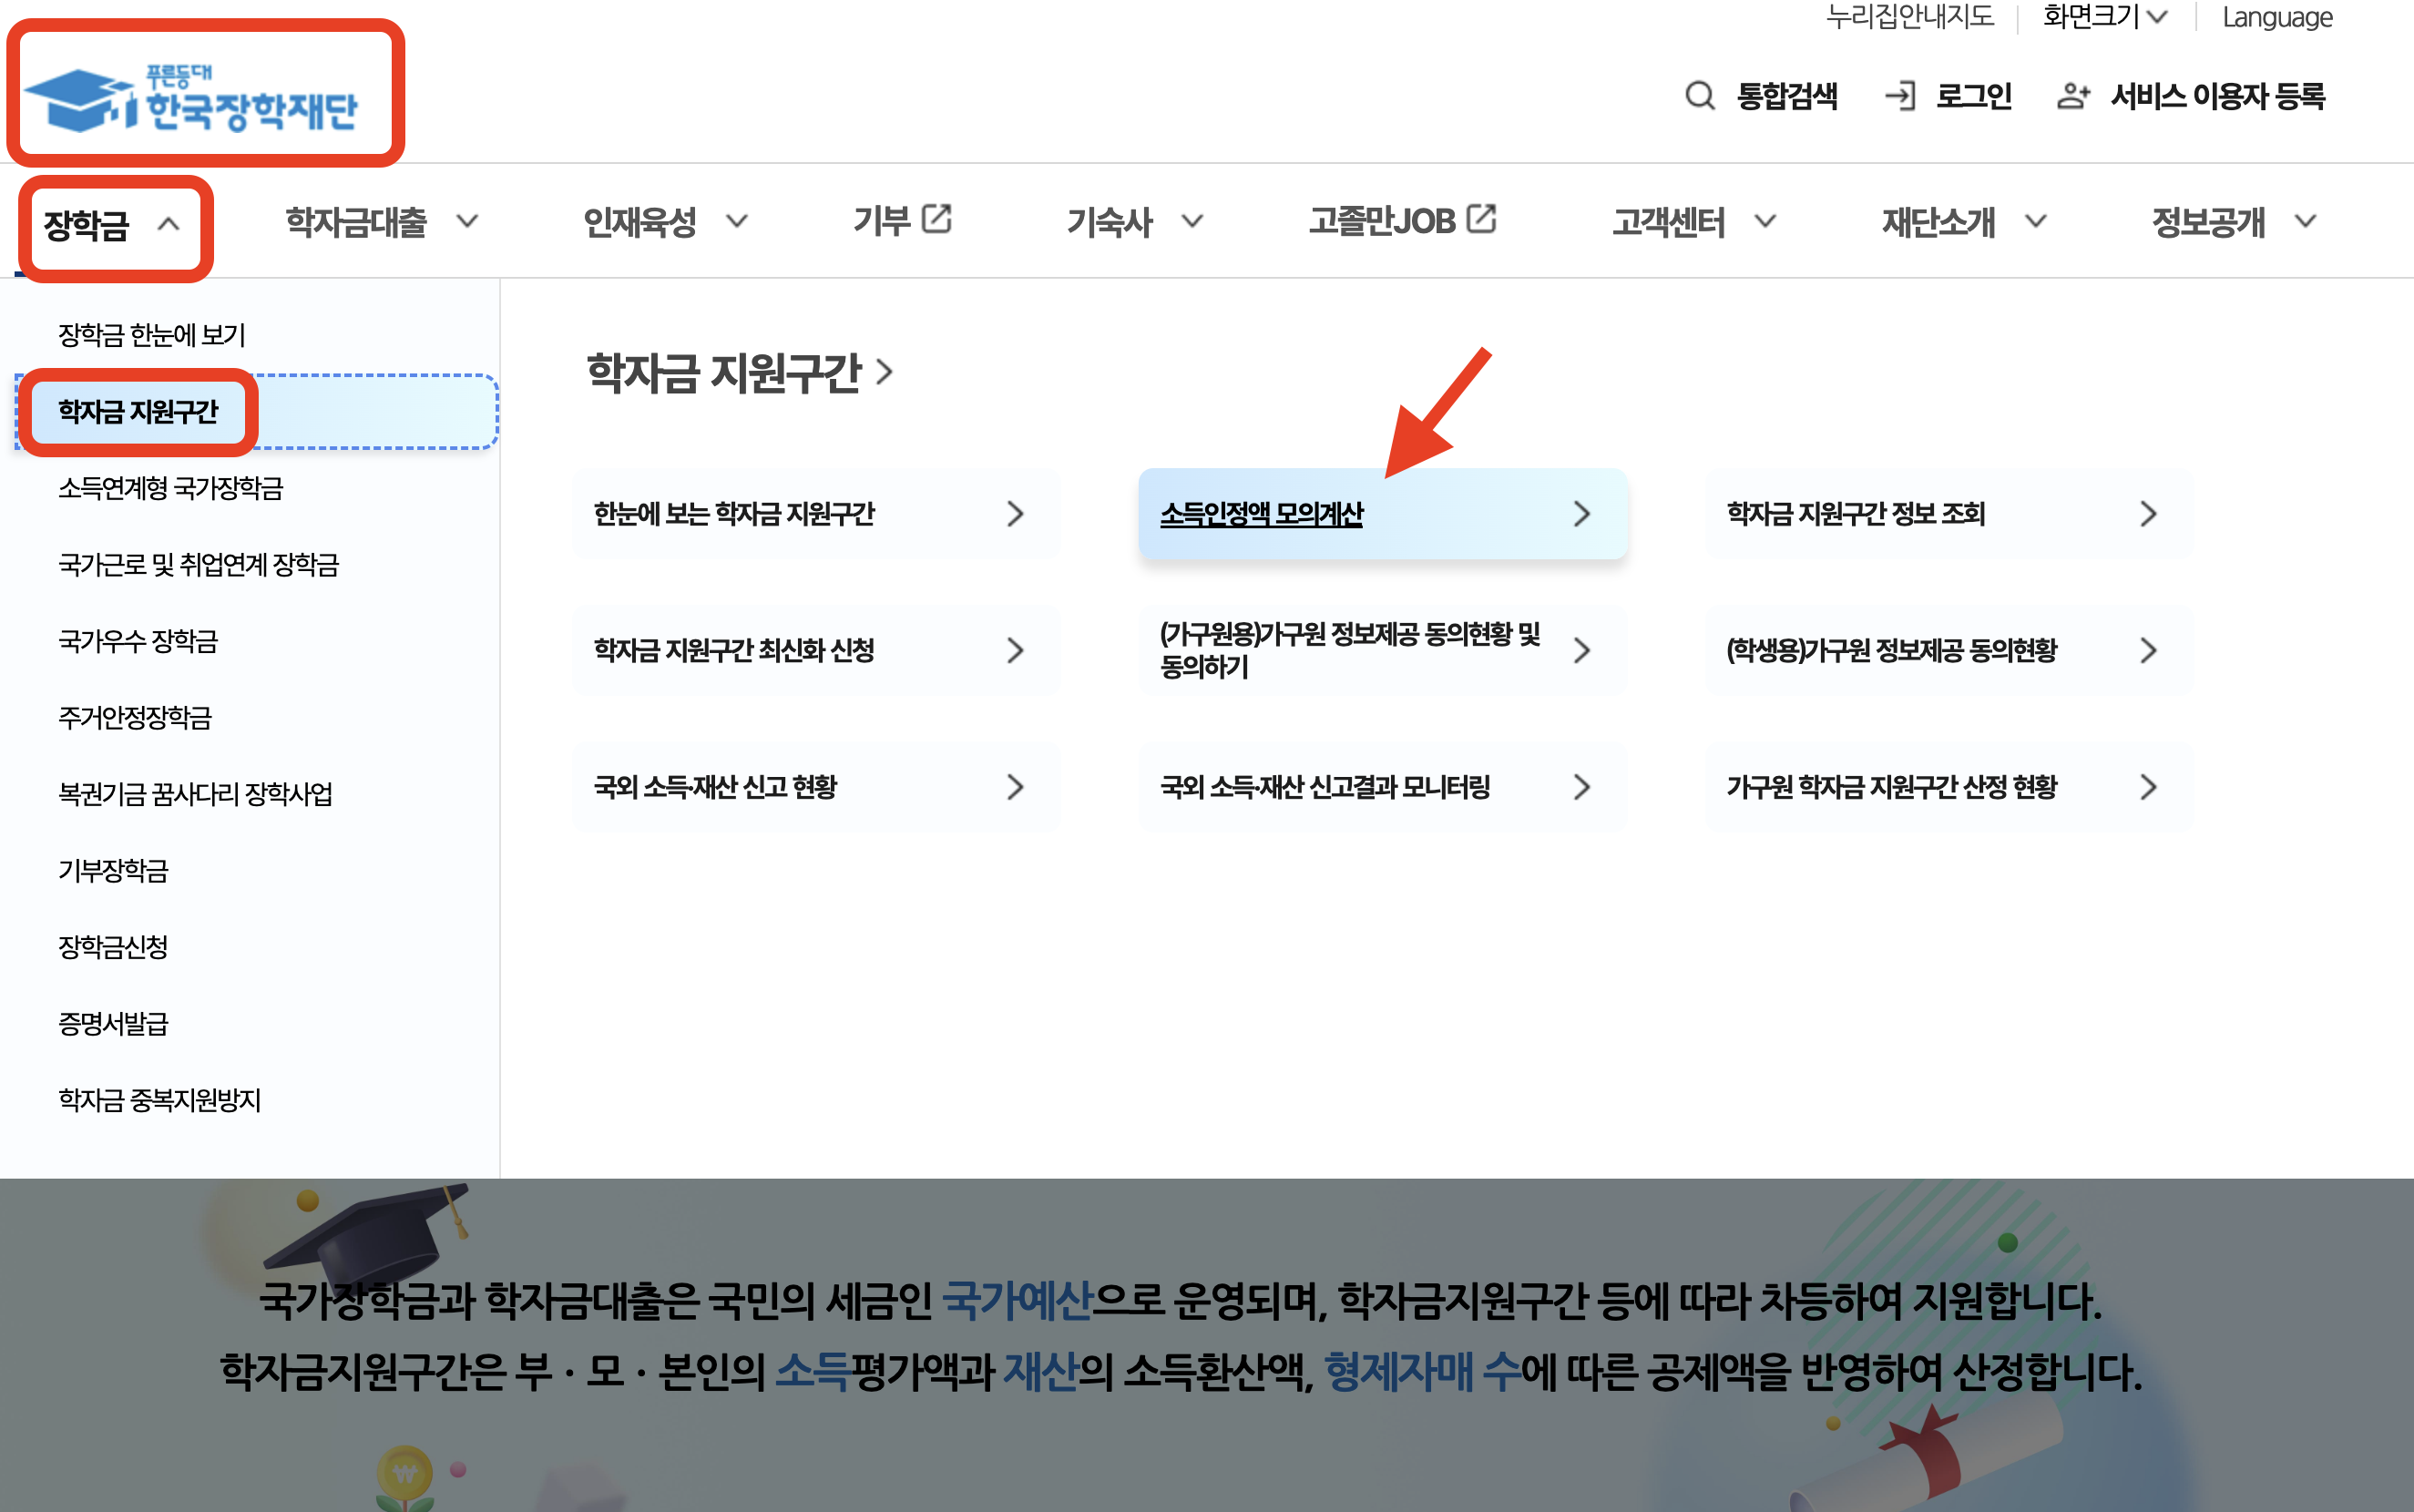Click the arrow beside 학자금 지원구간 heading

pyautogui.click(x=884, y=373)
